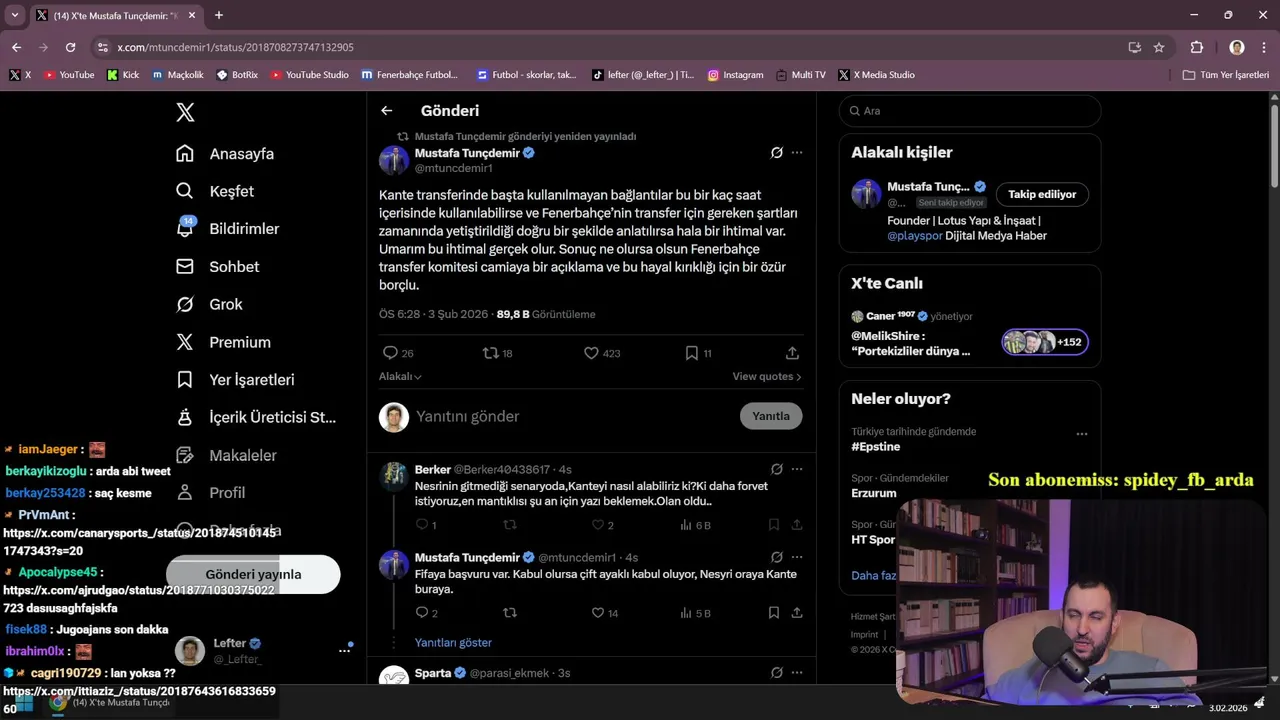Screen dimensions: 1280x720
Task: Expand Yanıtları göster replies
Action: (x=453, y=643)
